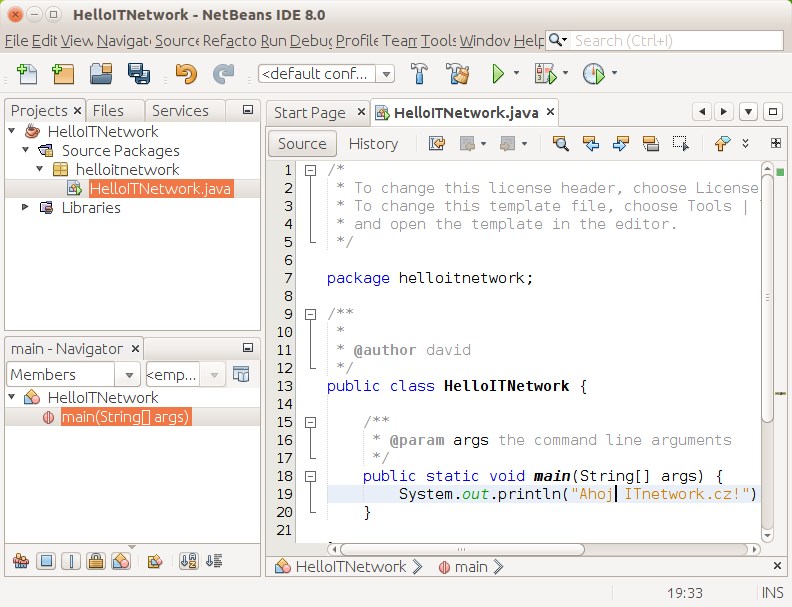
Task: Click the Find Selection magnifier icon
Action: coord(560,144)
